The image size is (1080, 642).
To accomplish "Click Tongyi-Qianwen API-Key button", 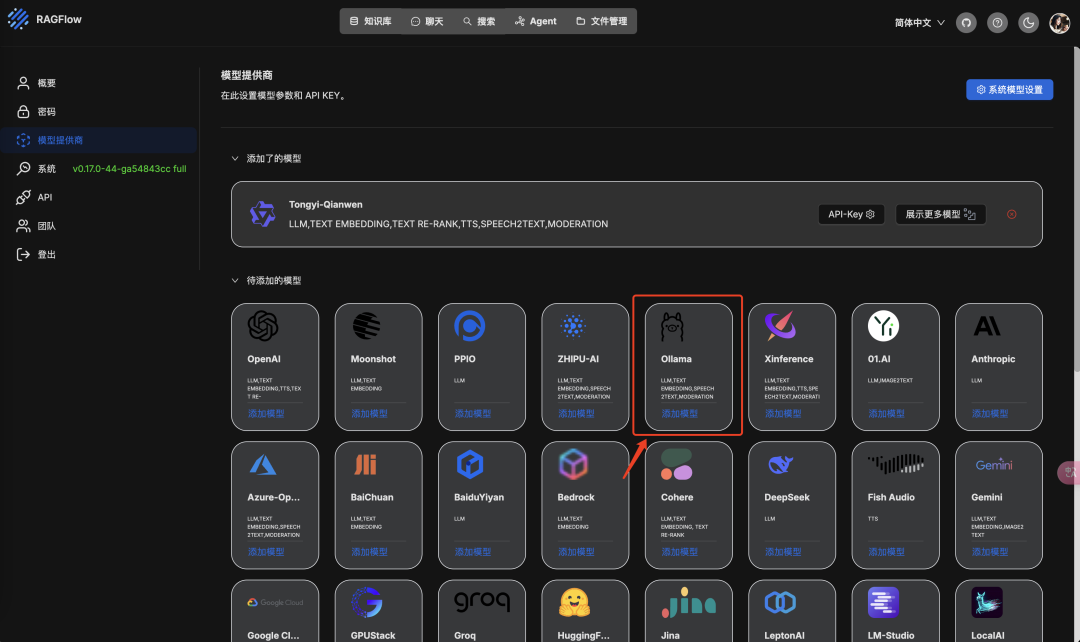I will click(851, 214).
